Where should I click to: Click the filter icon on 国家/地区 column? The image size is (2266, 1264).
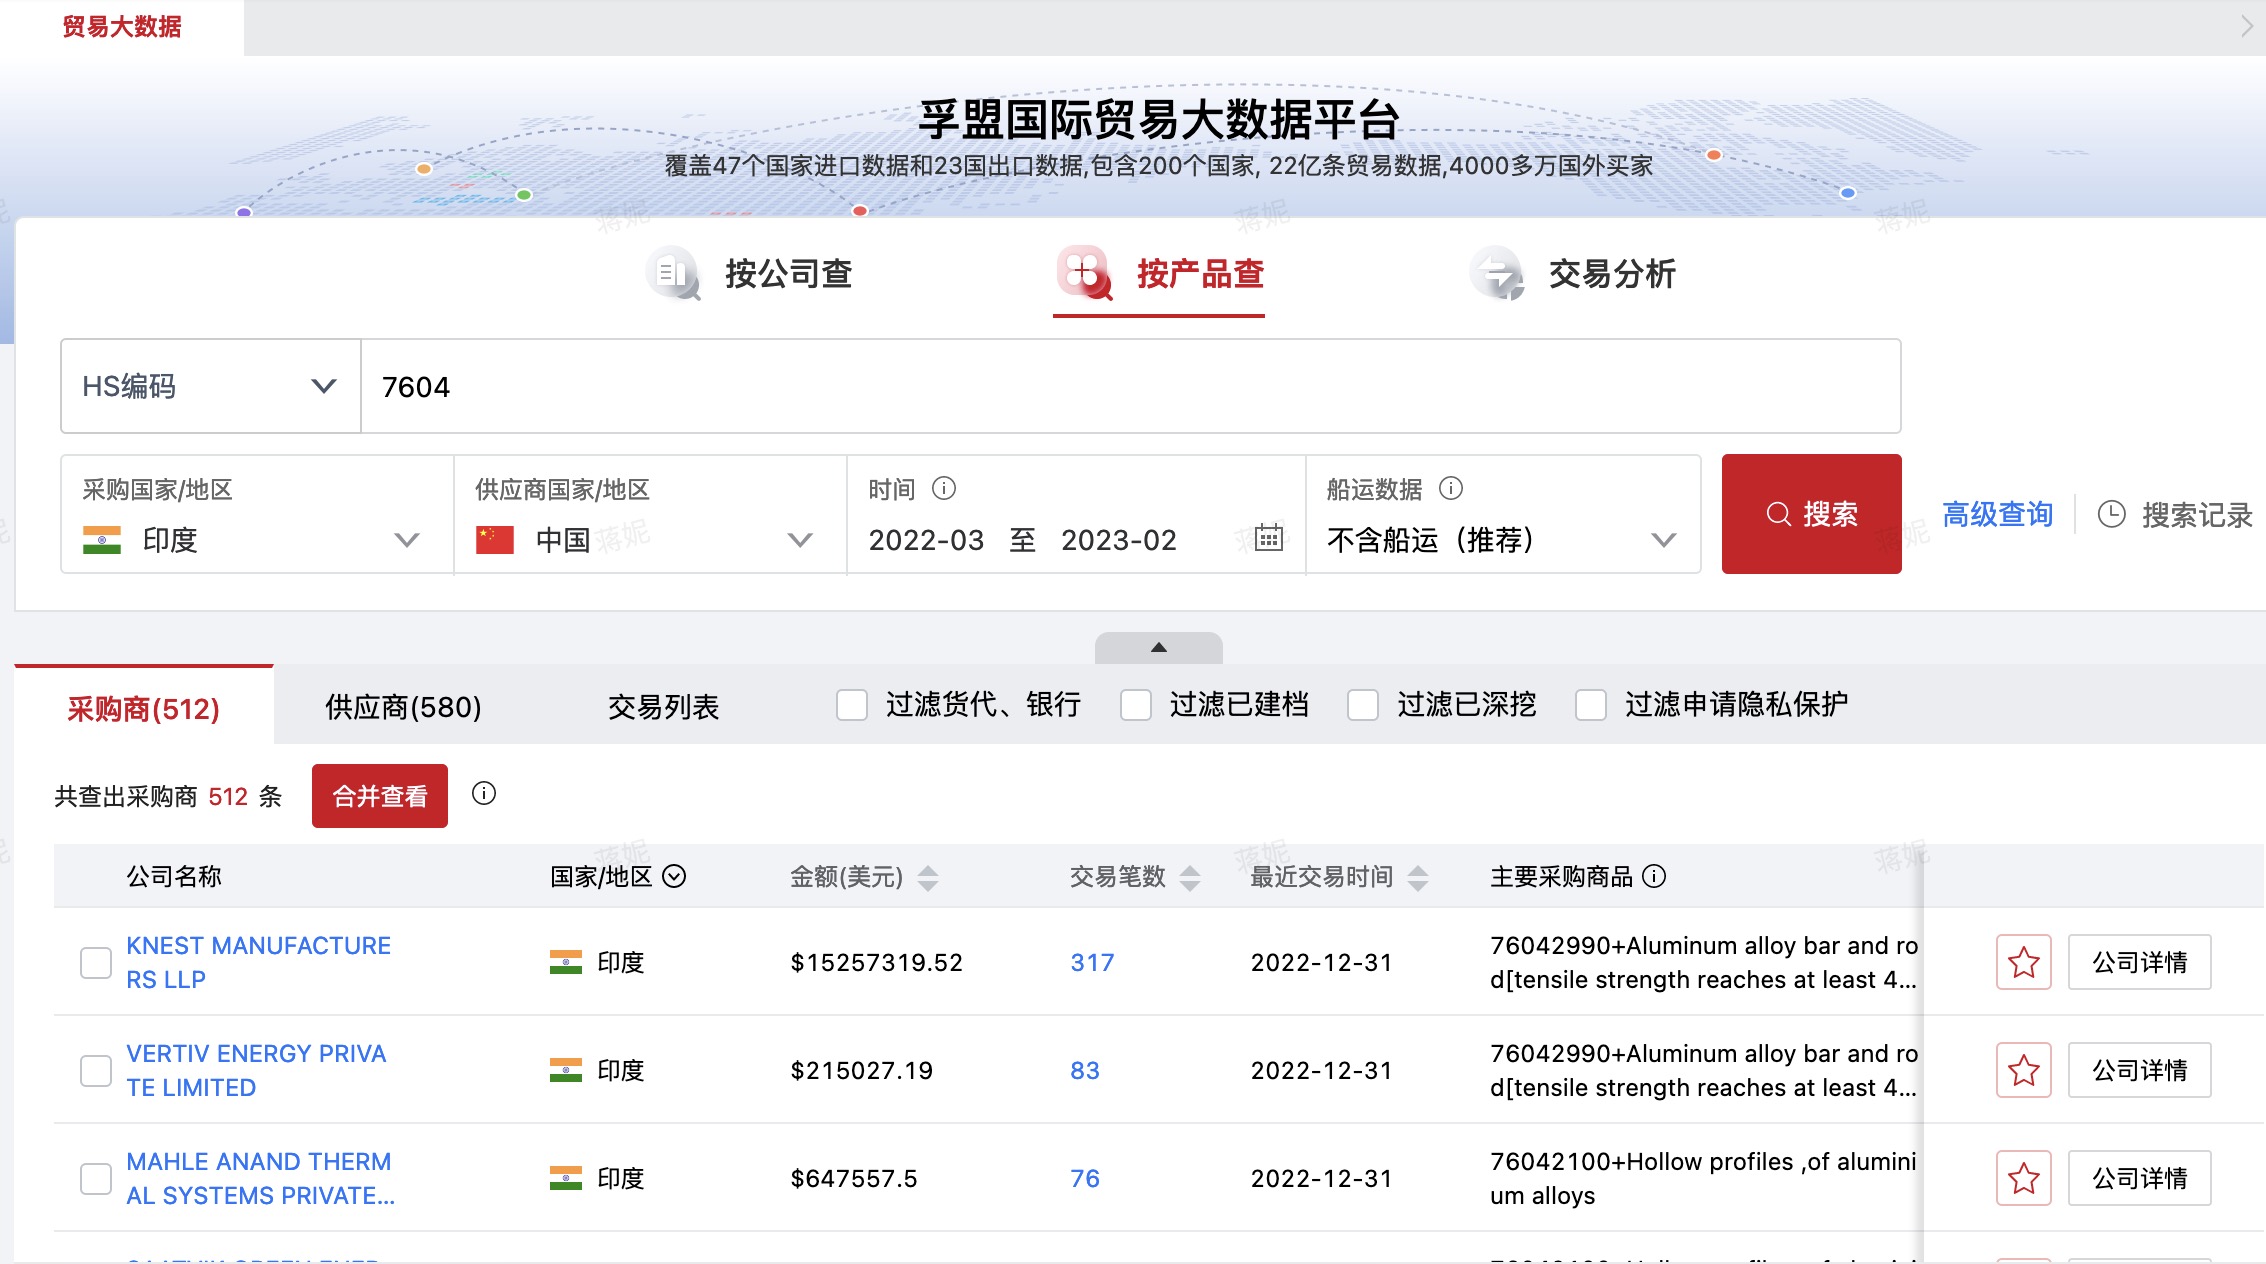pos(676,877)
